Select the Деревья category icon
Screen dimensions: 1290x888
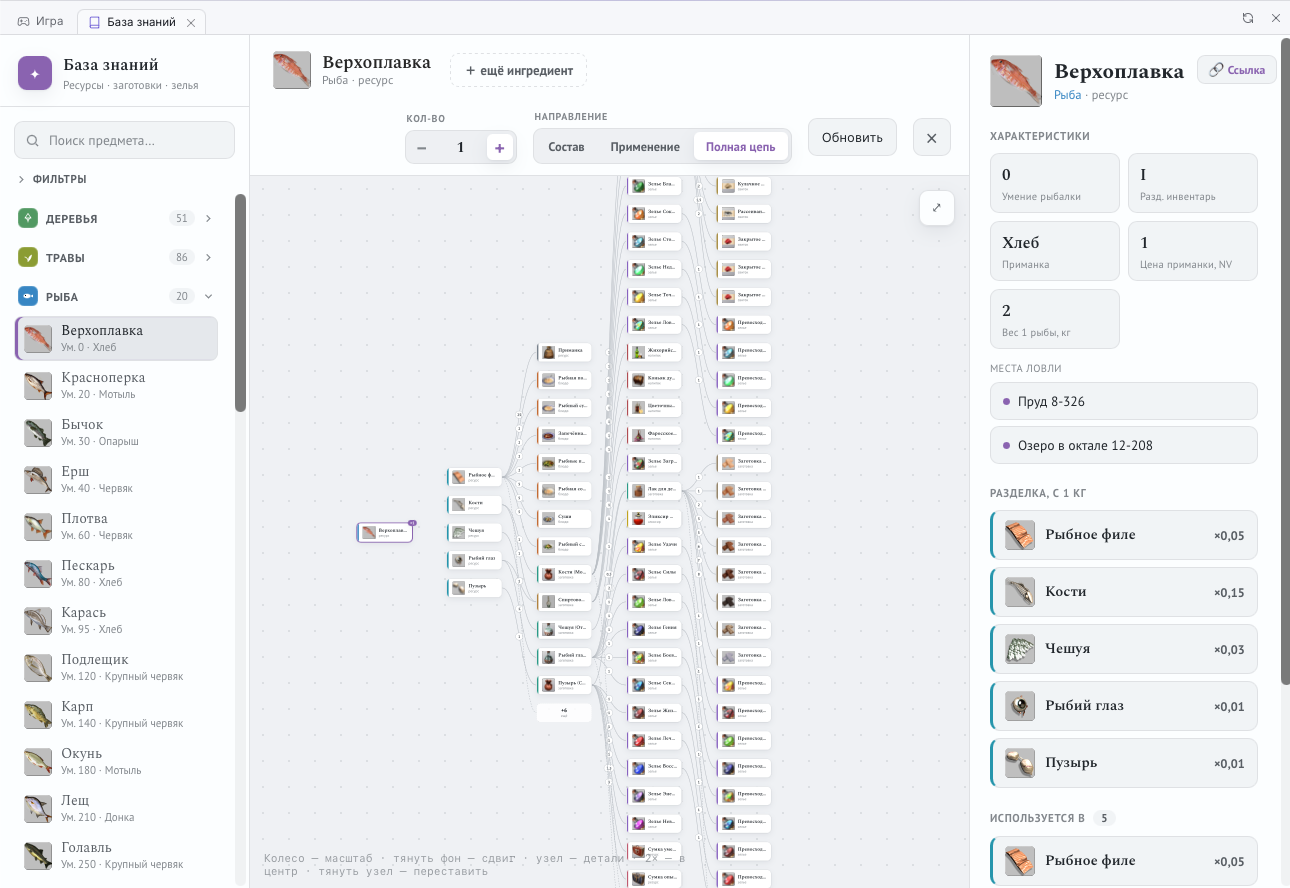tap(28, 218)
